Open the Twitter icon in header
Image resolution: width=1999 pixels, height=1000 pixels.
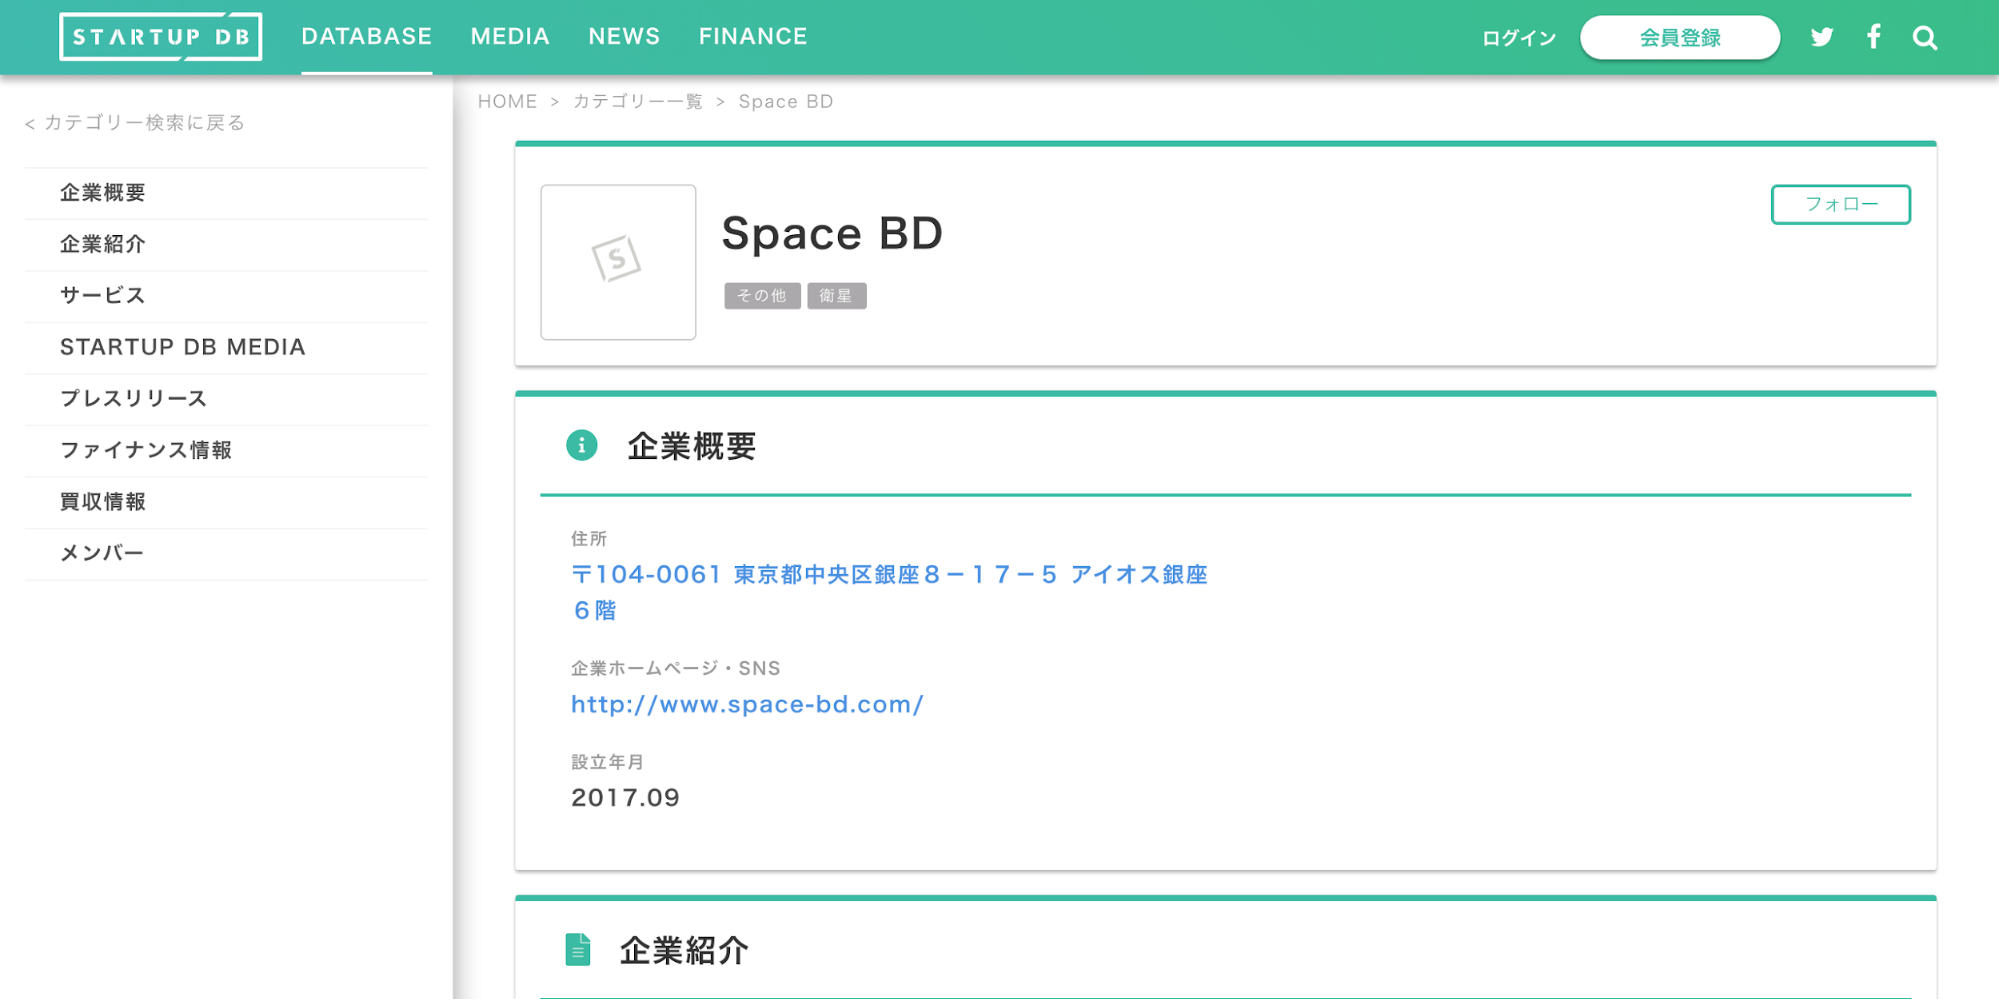click(1822, 37)
